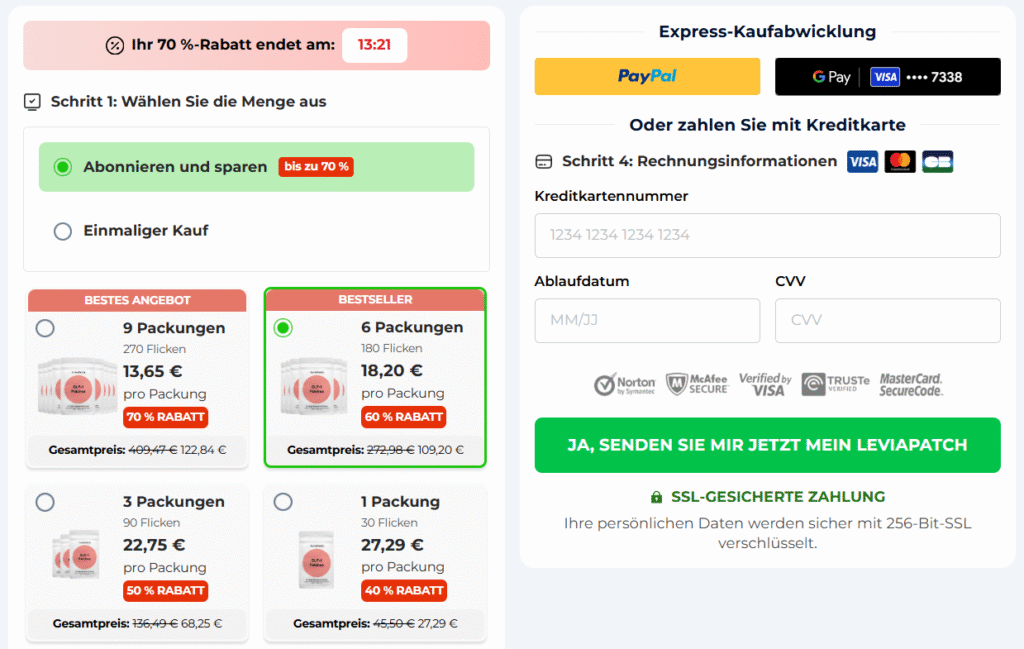Click the TRUSTe verified badge

[x=835, y=384]
